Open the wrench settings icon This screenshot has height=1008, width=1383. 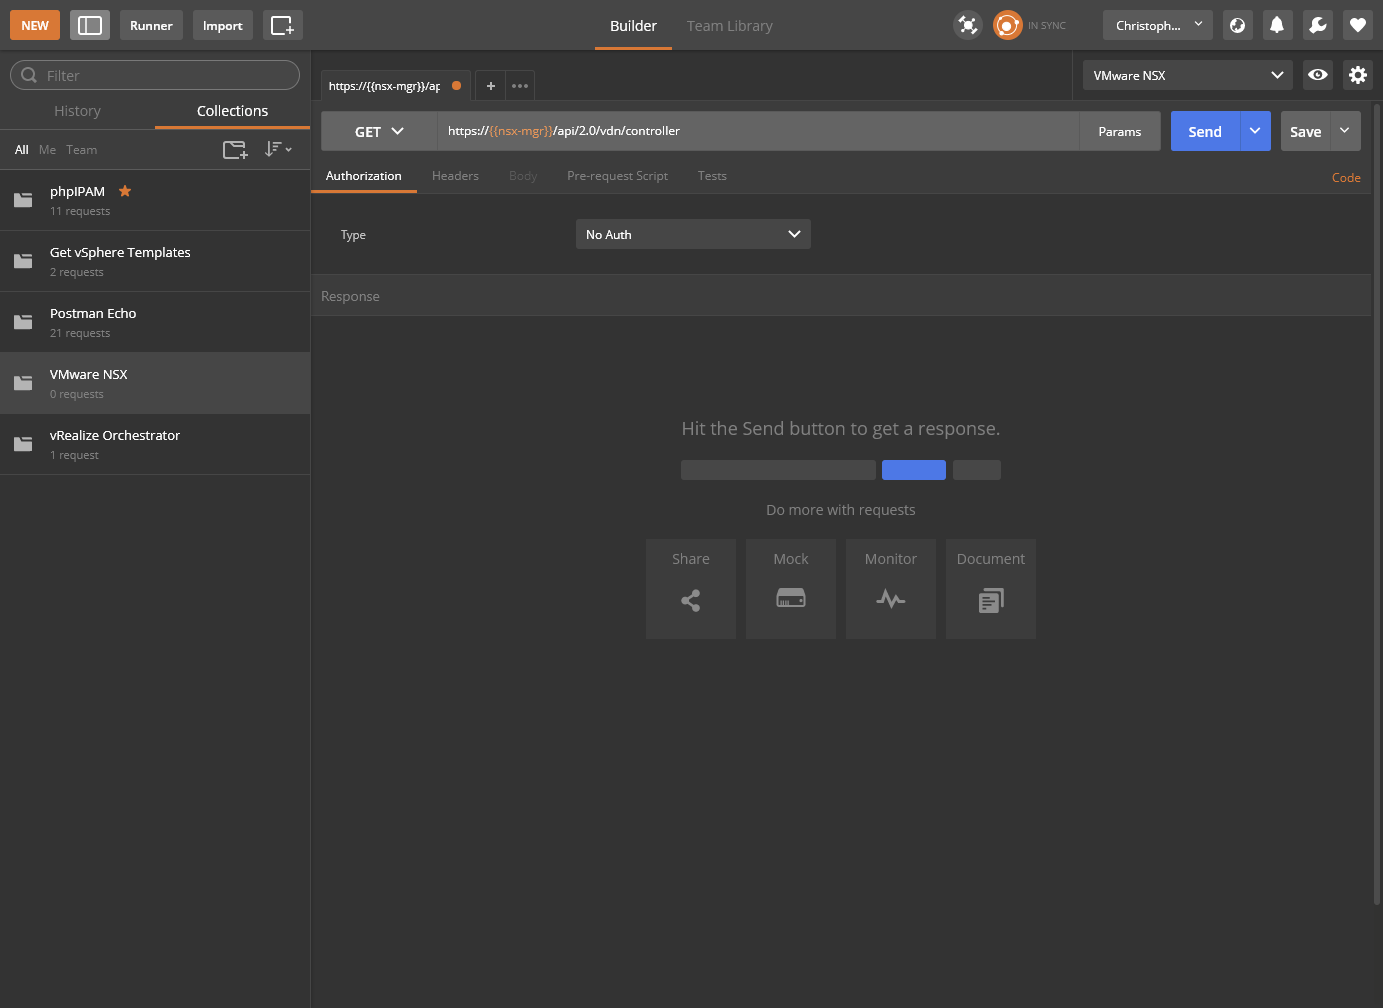1317,26
